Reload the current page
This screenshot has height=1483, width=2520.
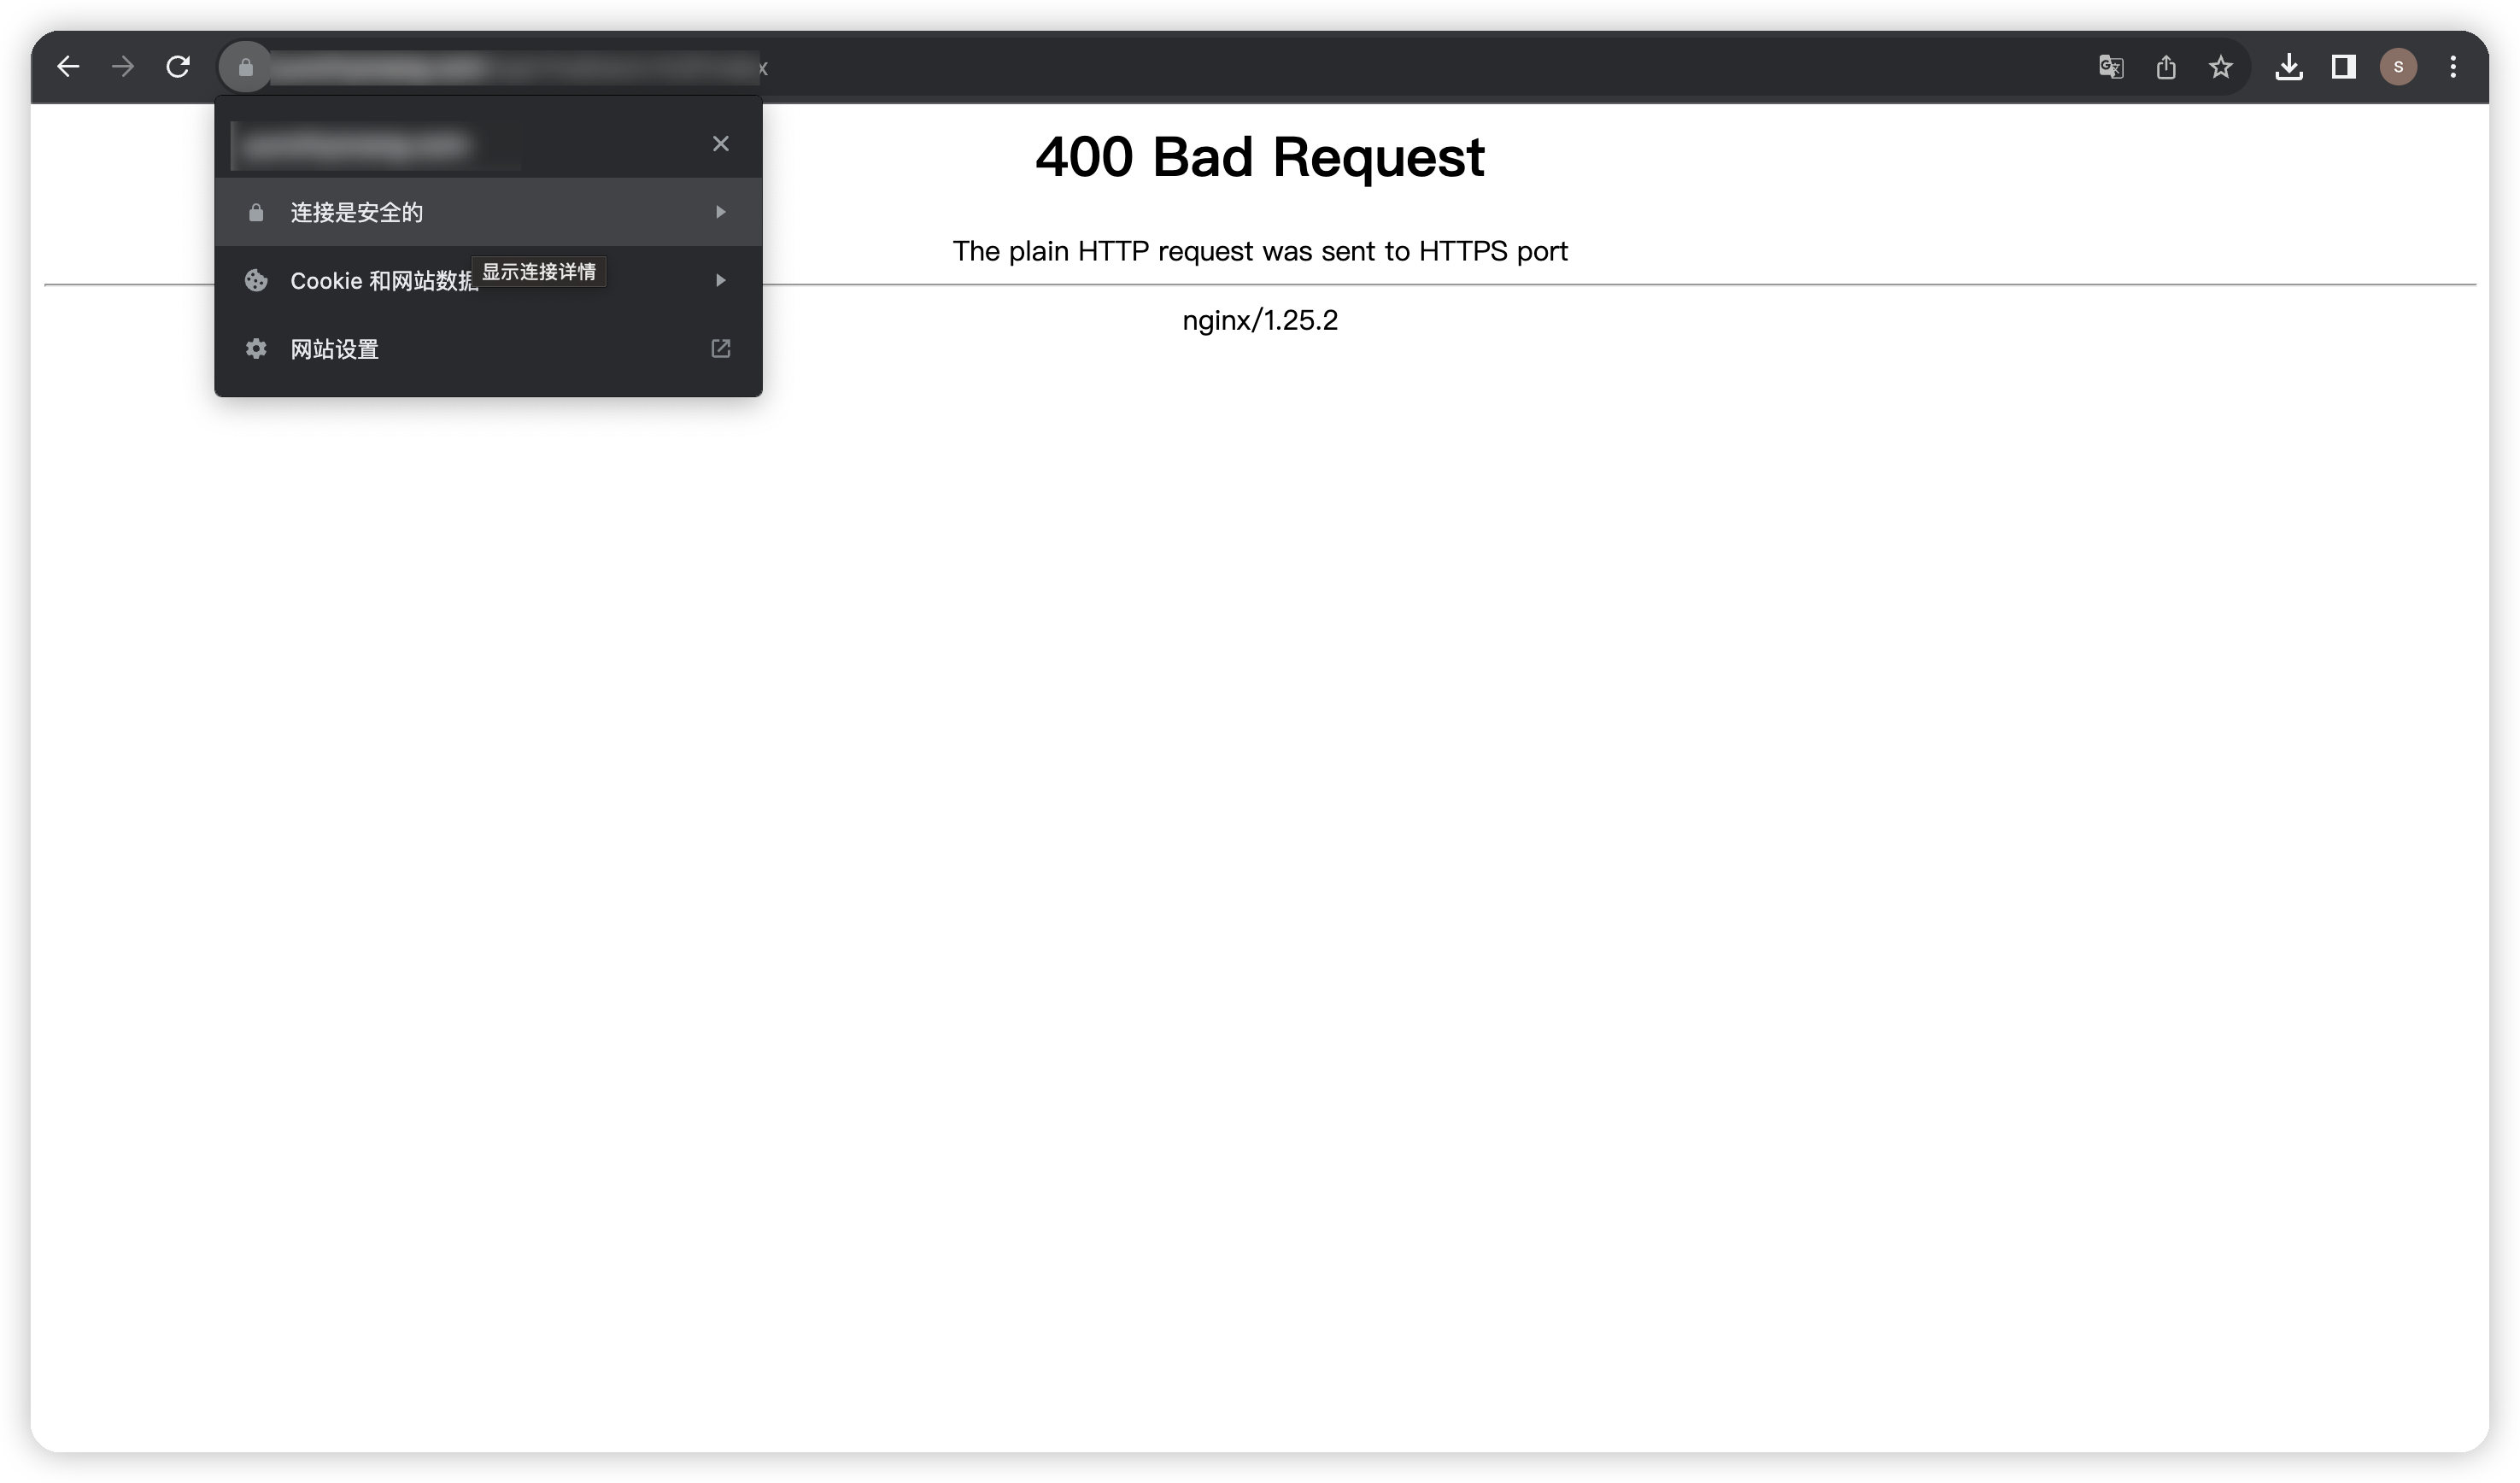click(178, 67)
